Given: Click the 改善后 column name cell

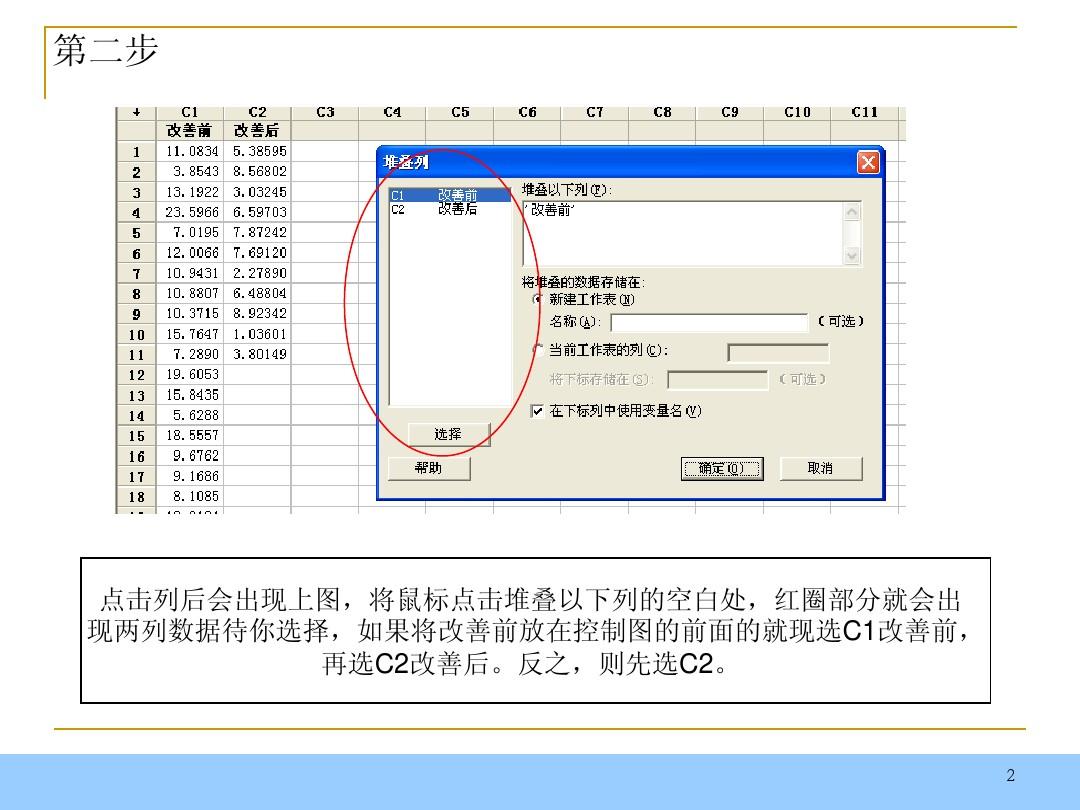Looking at the screenshot, I should pyautogui.click(x=258, y=130).
